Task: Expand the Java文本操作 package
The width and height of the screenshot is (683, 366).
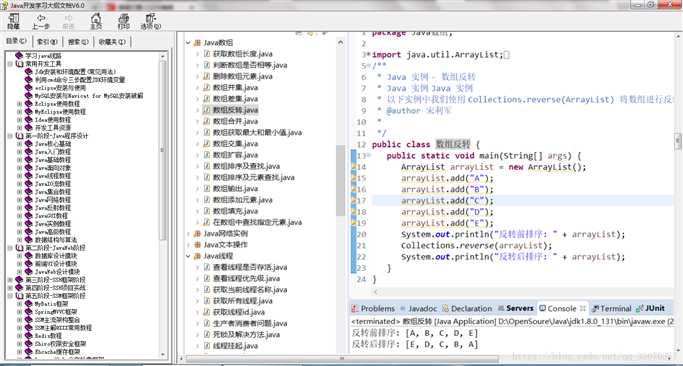Action: click(188, 245)
